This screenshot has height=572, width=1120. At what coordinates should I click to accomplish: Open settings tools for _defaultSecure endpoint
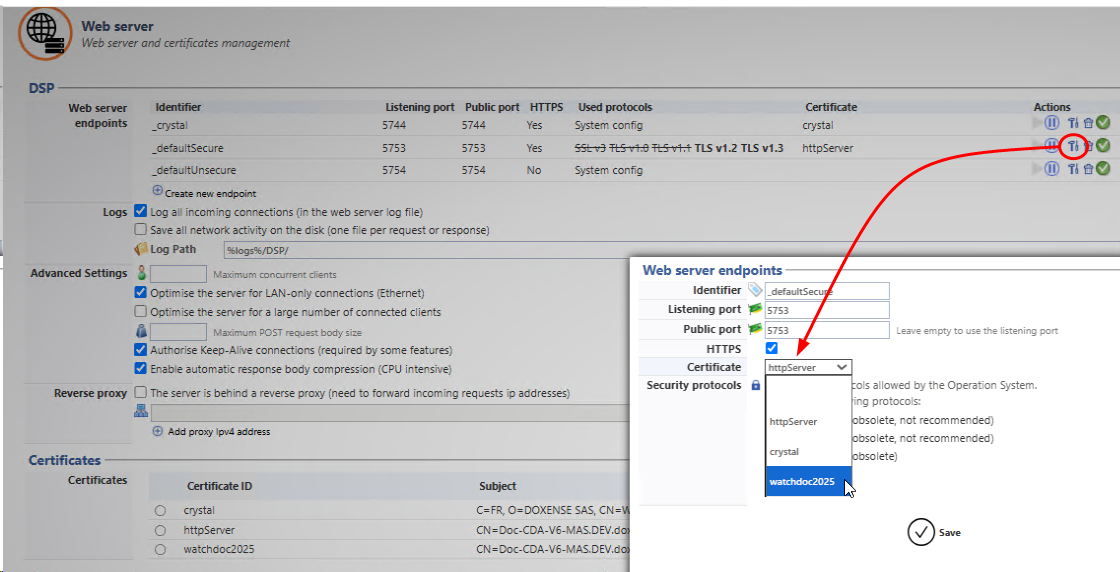(x=1073, y=146)
